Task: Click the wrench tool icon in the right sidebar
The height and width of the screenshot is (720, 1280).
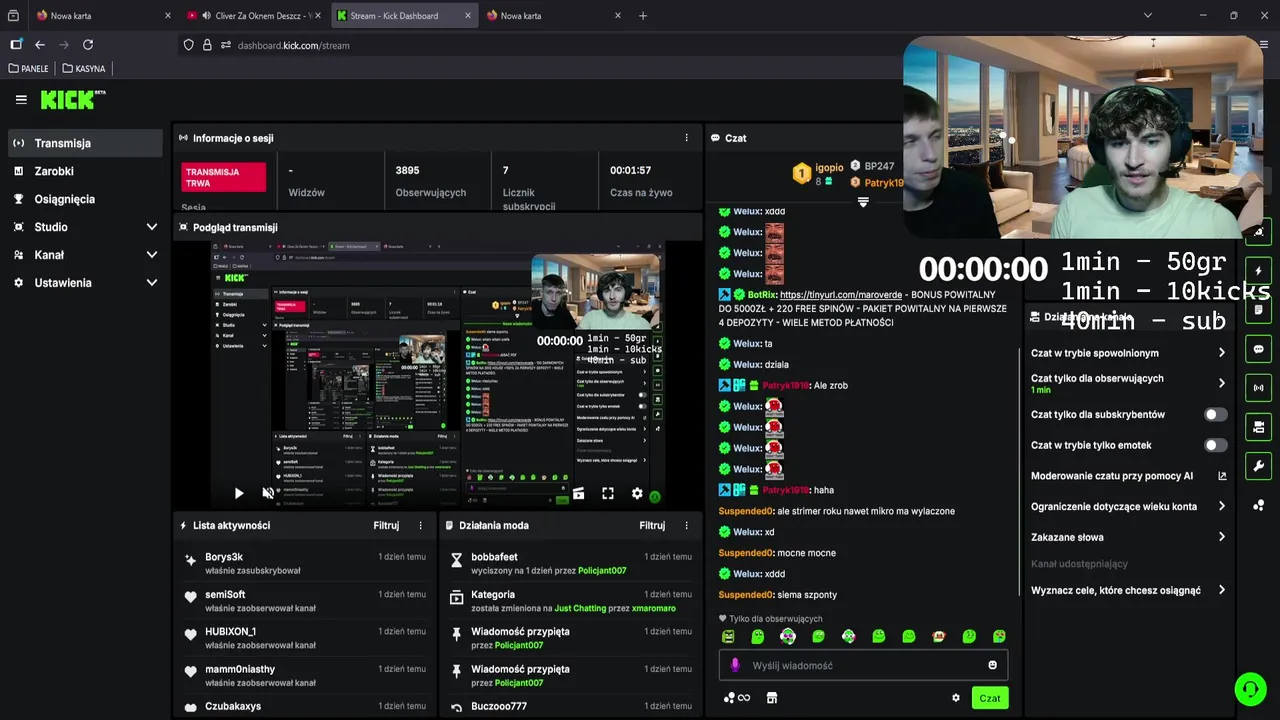Action: (x=1258, y=466)
